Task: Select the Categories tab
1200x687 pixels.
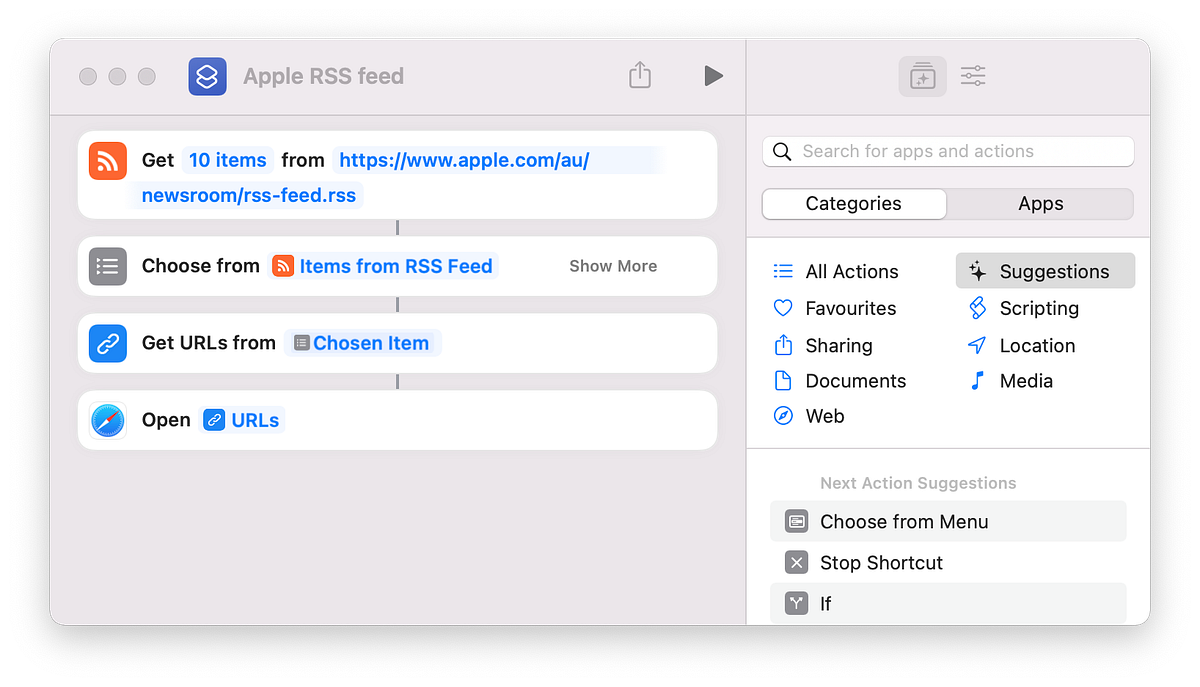Action: (x=853, y=203)
